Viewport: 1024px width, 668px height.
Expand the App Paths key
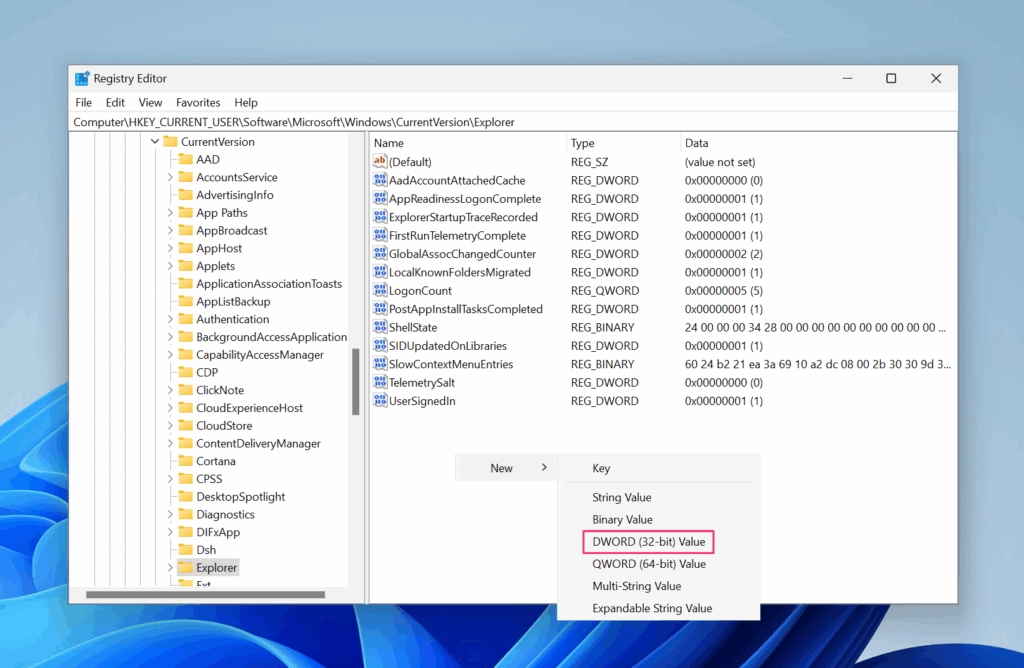(x=170, y=212)
